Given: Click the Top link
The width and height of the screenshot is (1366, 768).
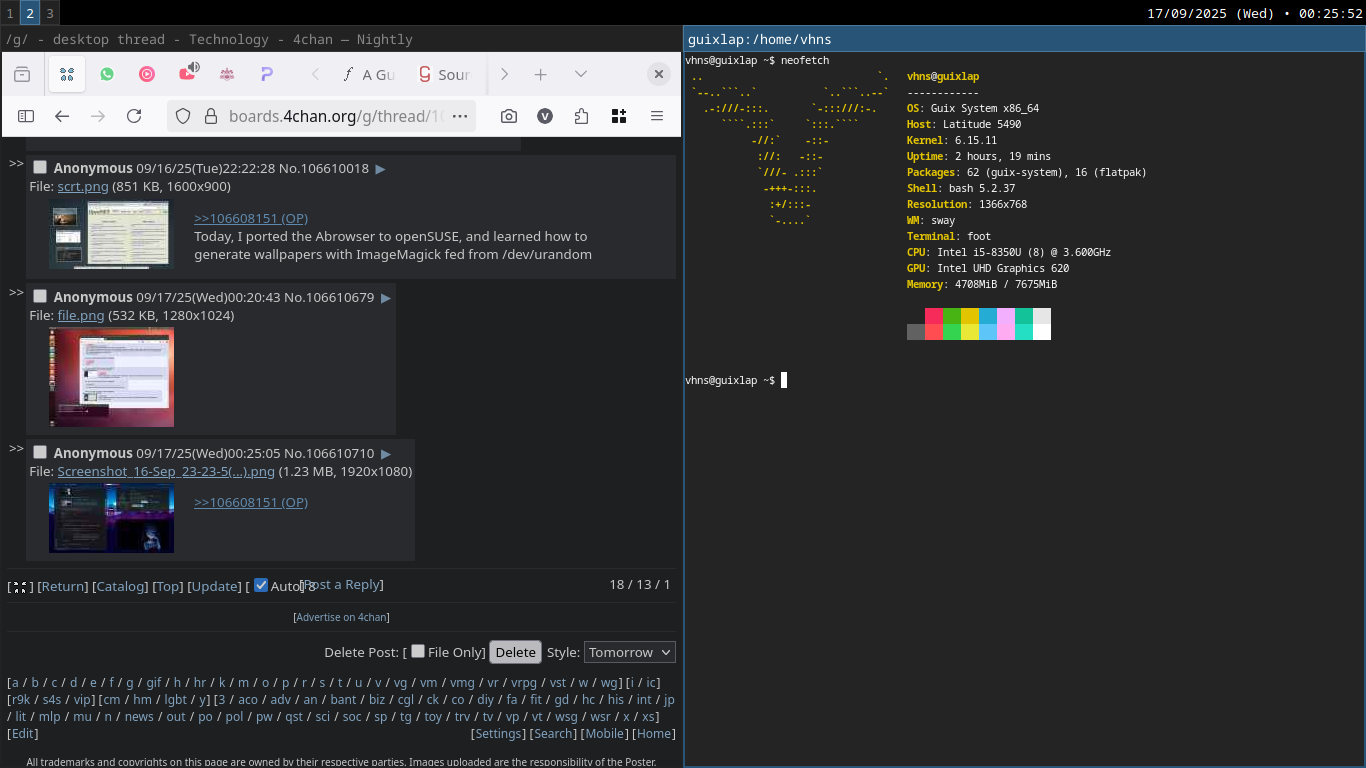Looking at the screenshot, I should pyautogui.click(x=168, y=587).
